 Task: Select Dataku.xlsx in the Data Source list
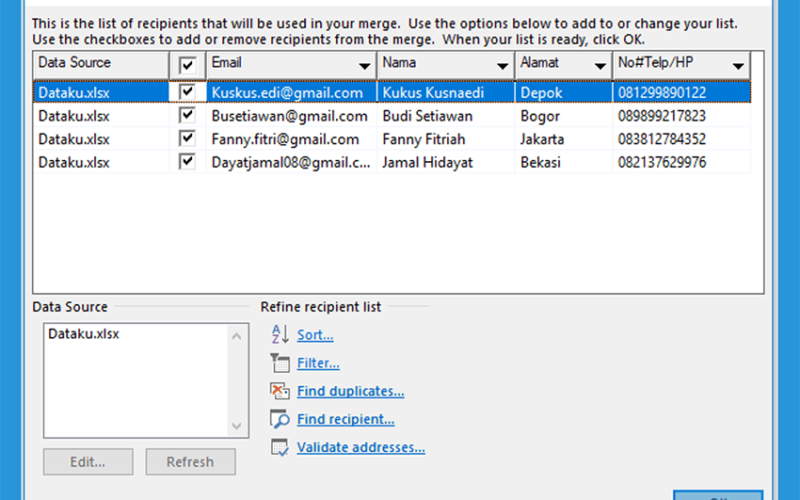[84, 334]
